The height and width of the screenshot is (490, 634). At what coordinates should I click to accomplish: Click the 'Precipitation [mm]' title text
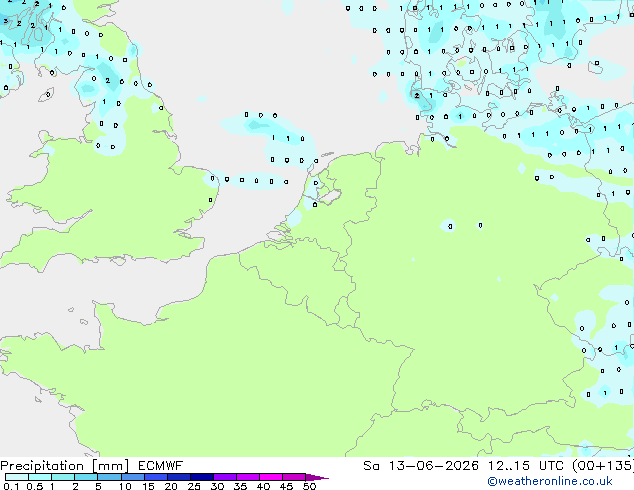pos(64,466)
